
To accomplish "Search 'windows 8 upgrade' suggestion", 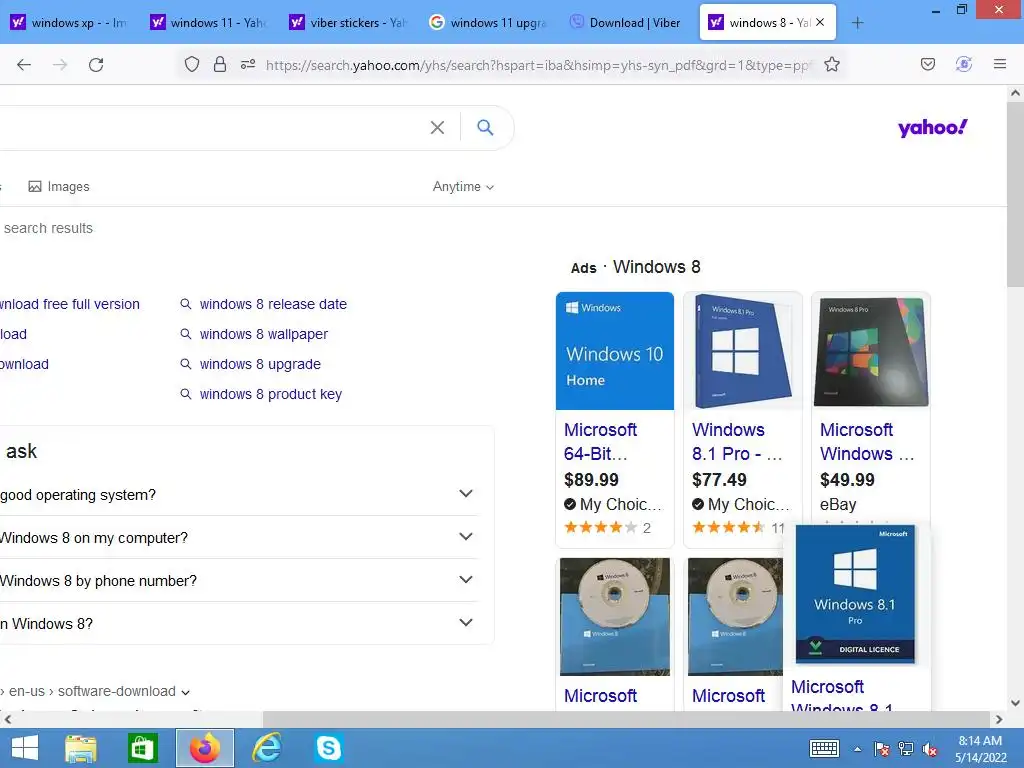I will [x=260, y=364].
